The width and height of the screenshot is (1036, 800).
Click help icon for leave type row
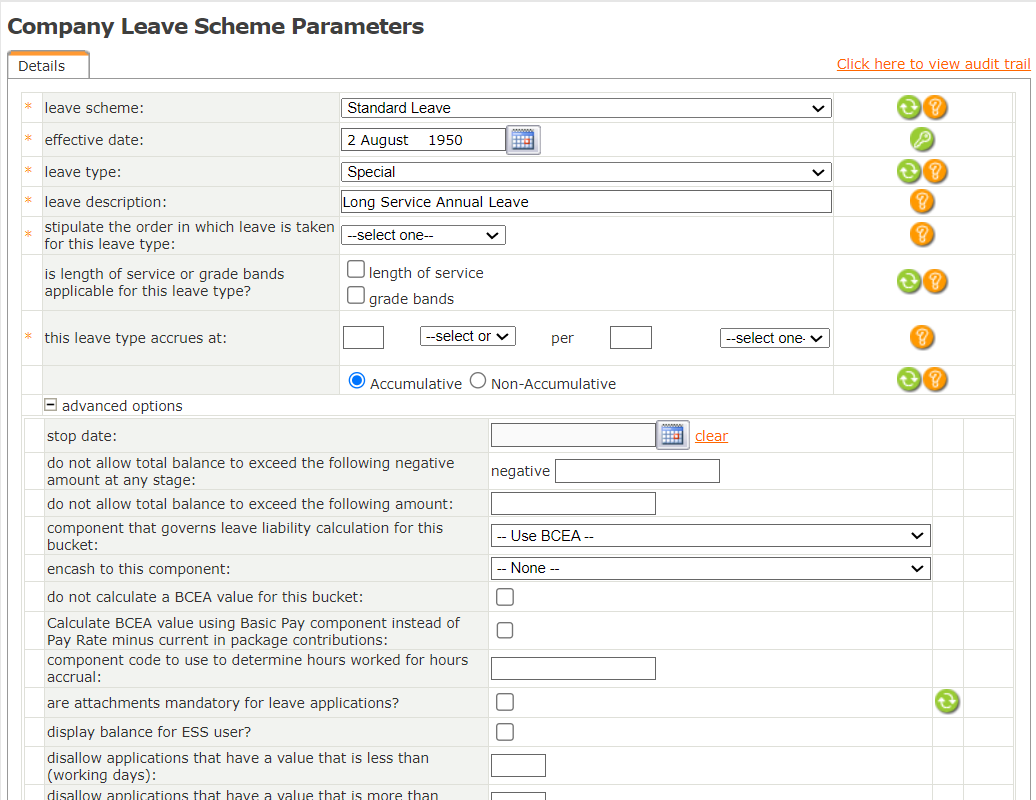coord(935,171)
